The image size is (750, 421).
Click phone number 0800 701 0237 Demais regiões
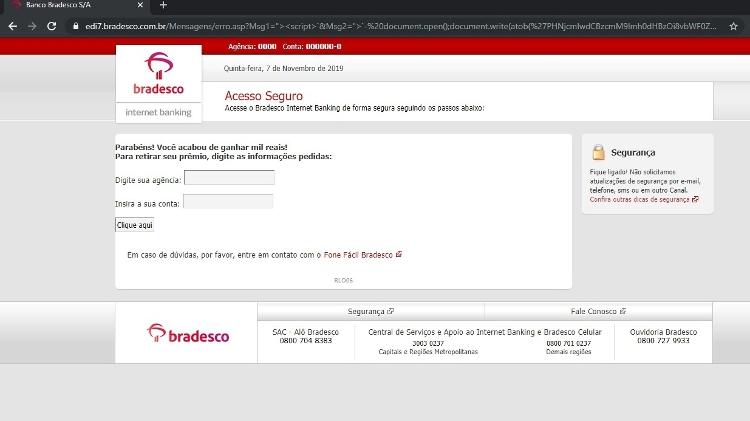[568, 343]
